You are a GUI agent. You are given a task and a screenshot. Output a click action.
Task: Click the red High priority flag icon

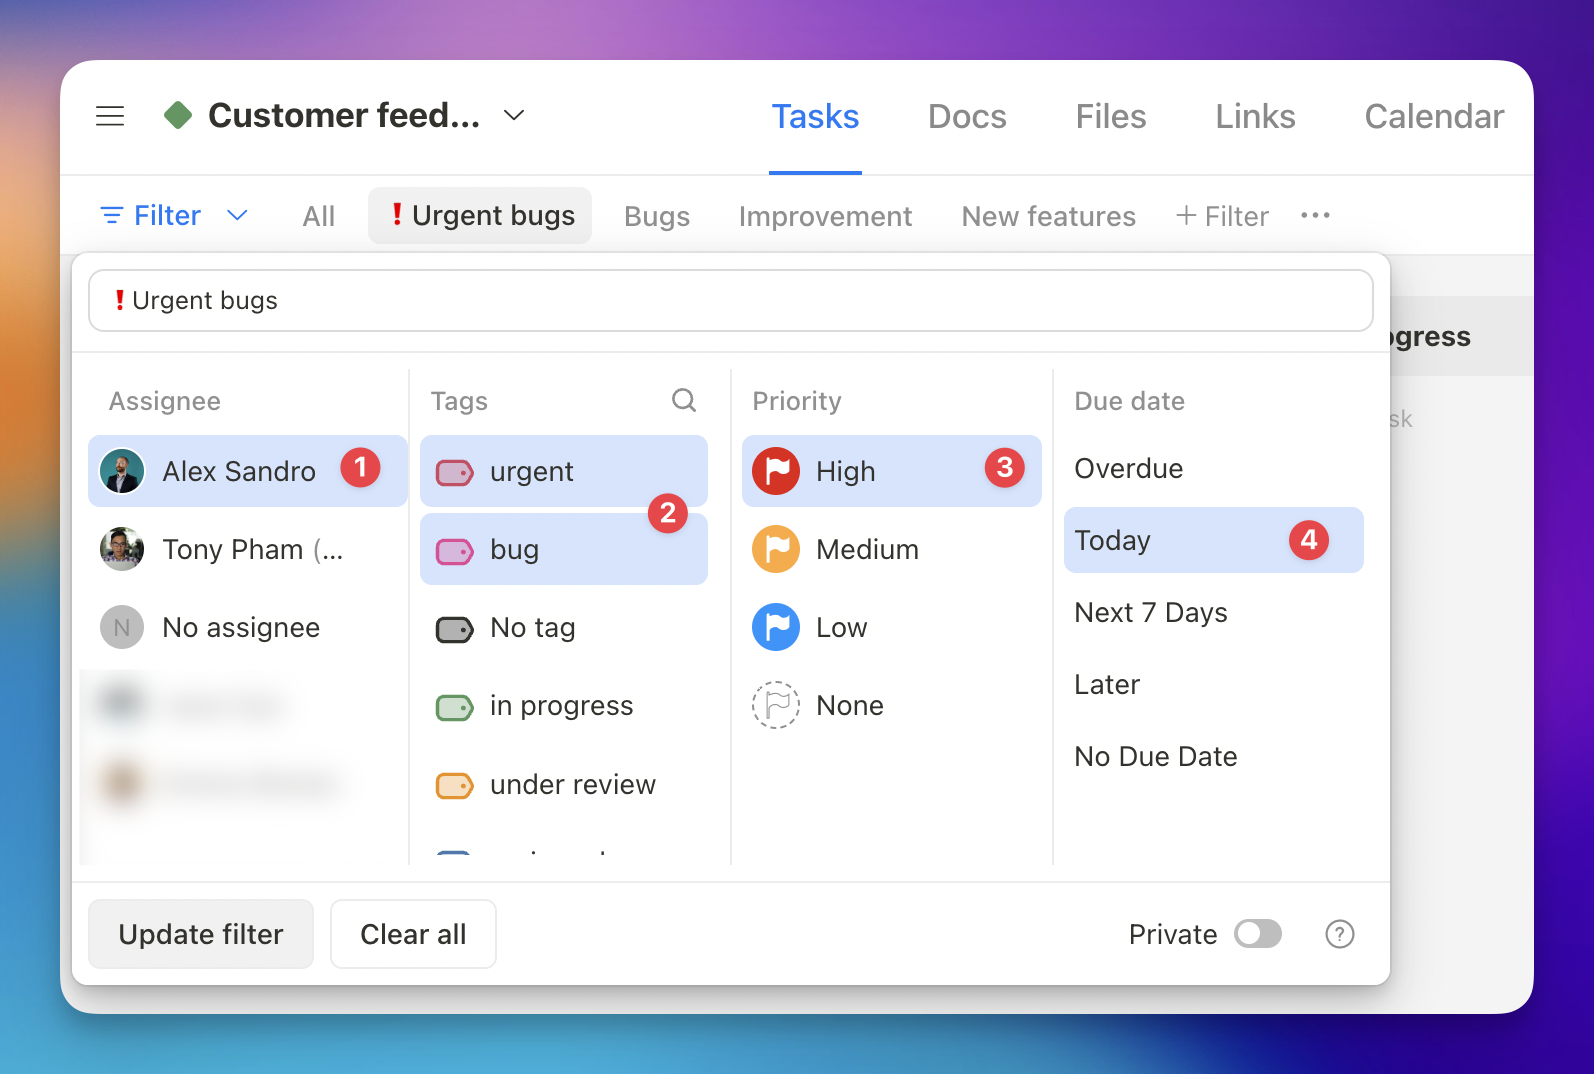776,471
